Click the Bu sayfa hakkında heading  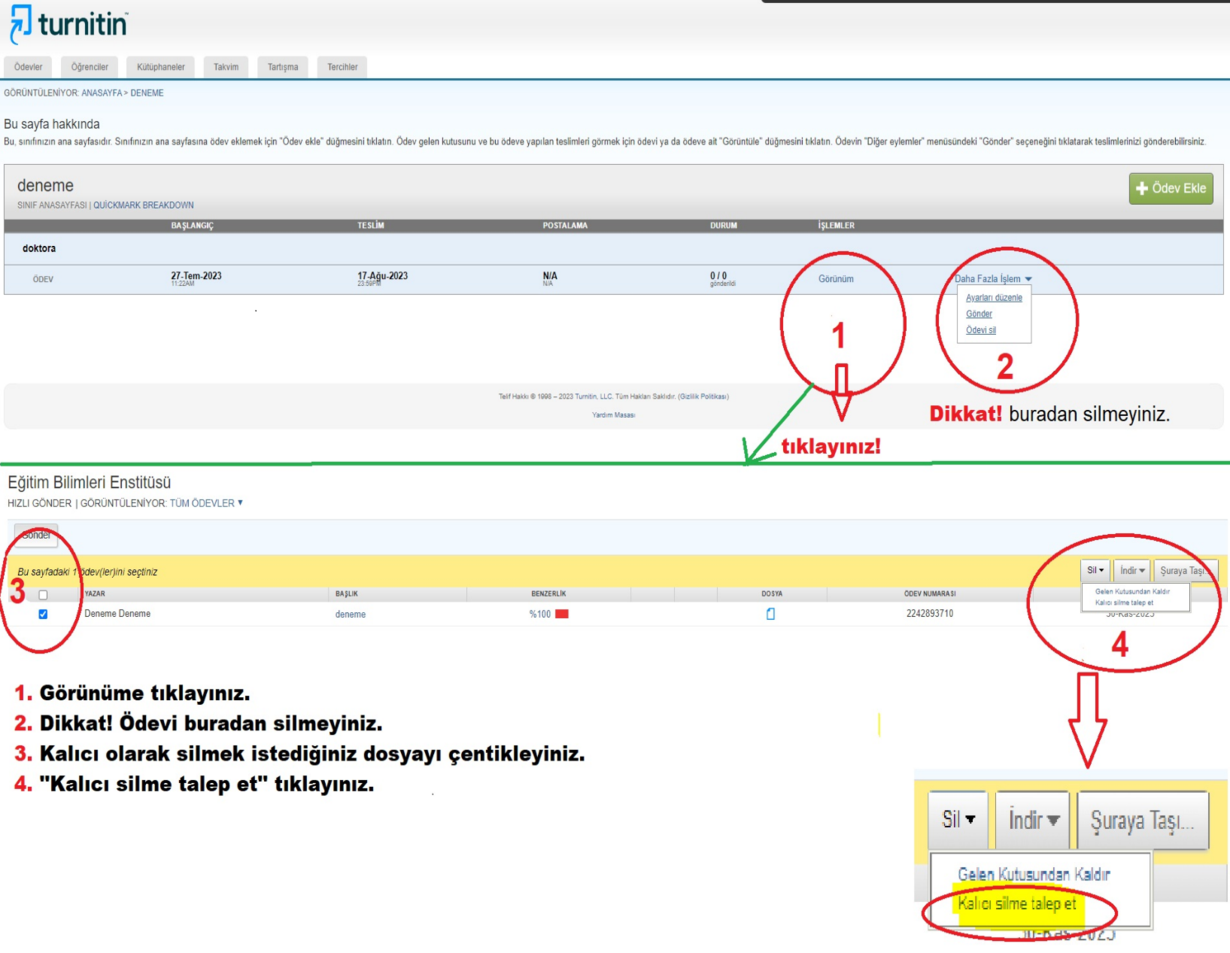point(52,124)
